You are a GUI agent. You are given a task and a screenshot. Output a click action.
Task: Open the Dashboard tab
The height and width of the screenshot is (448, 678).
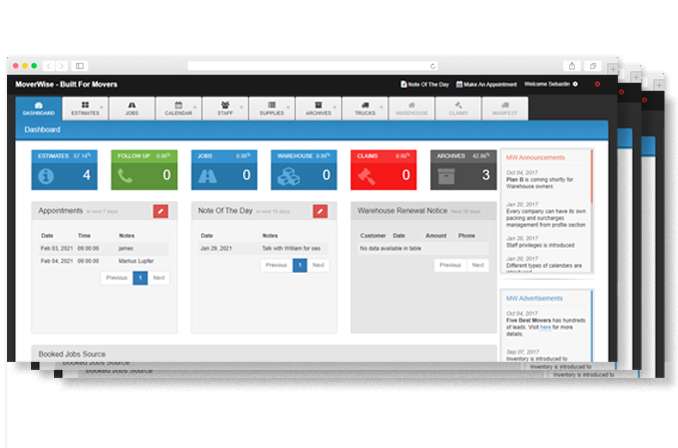pos(38,108)
